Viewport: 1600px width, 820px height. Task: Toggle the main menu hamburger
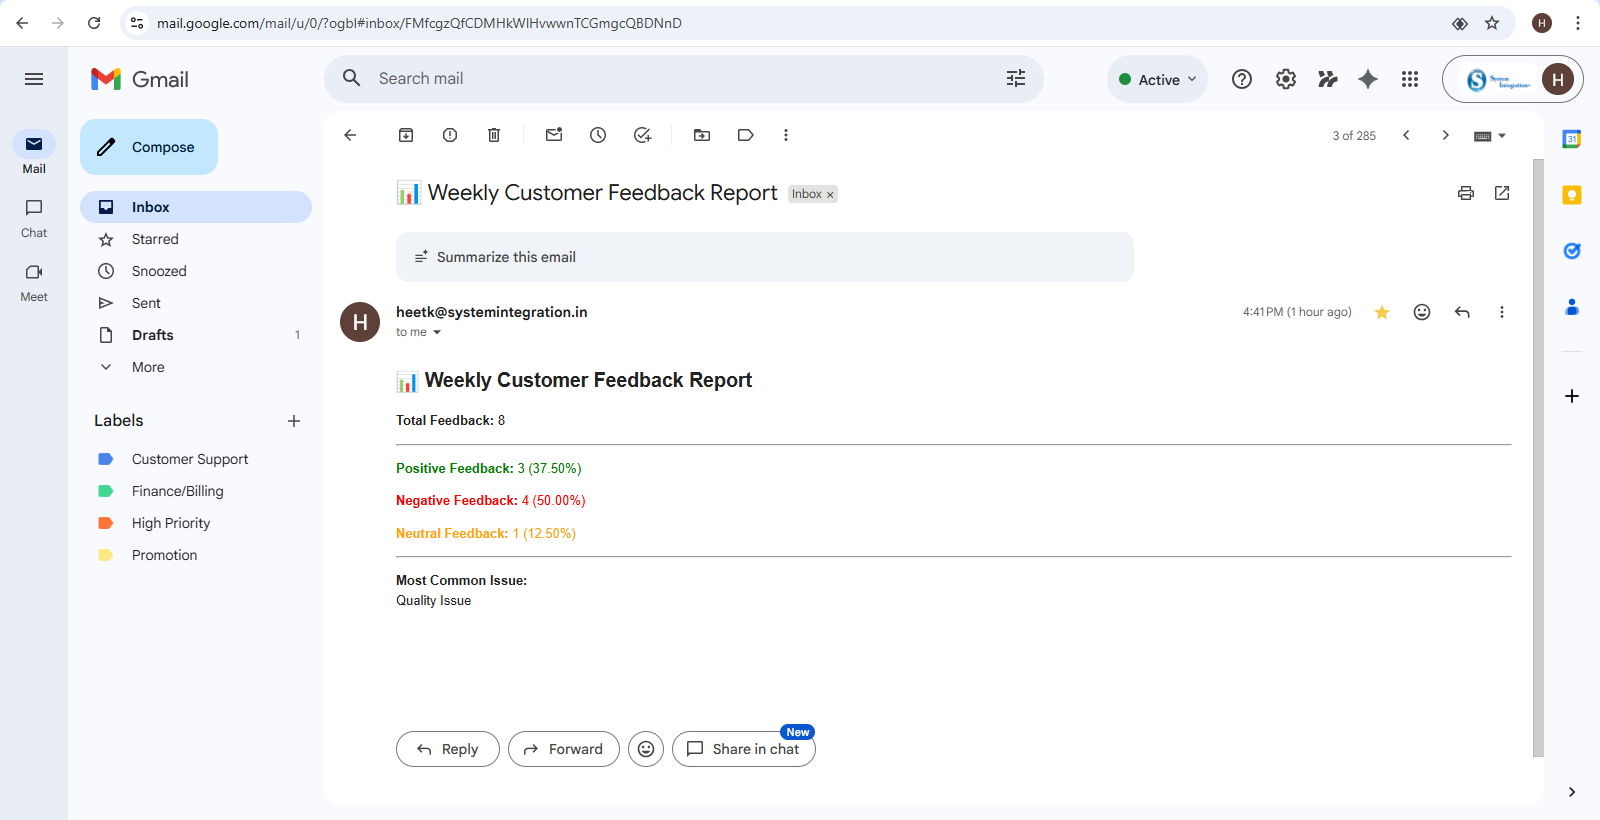pyautogui.click(x=34, y=79)
